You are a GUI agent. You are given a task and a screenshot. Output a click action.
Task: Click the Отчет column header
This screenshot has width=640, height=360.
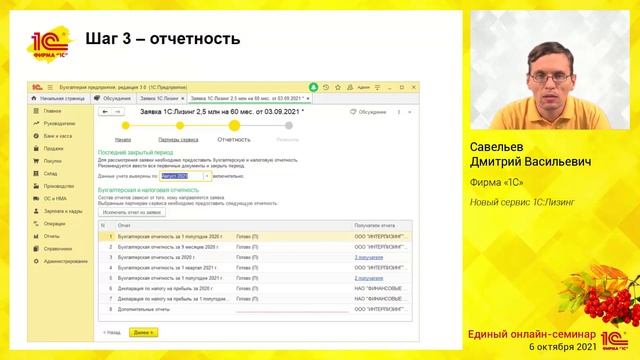(x=124, y=226)
